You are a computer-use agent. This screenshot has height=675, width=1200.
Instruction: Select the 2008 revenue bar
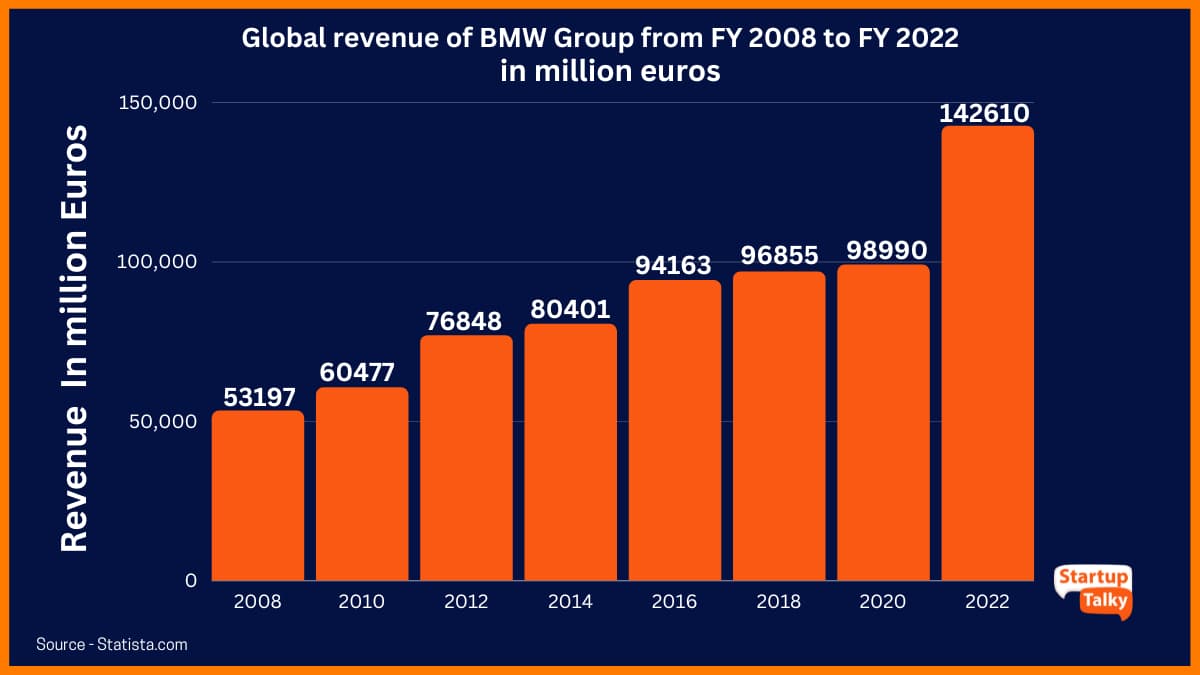258,495
